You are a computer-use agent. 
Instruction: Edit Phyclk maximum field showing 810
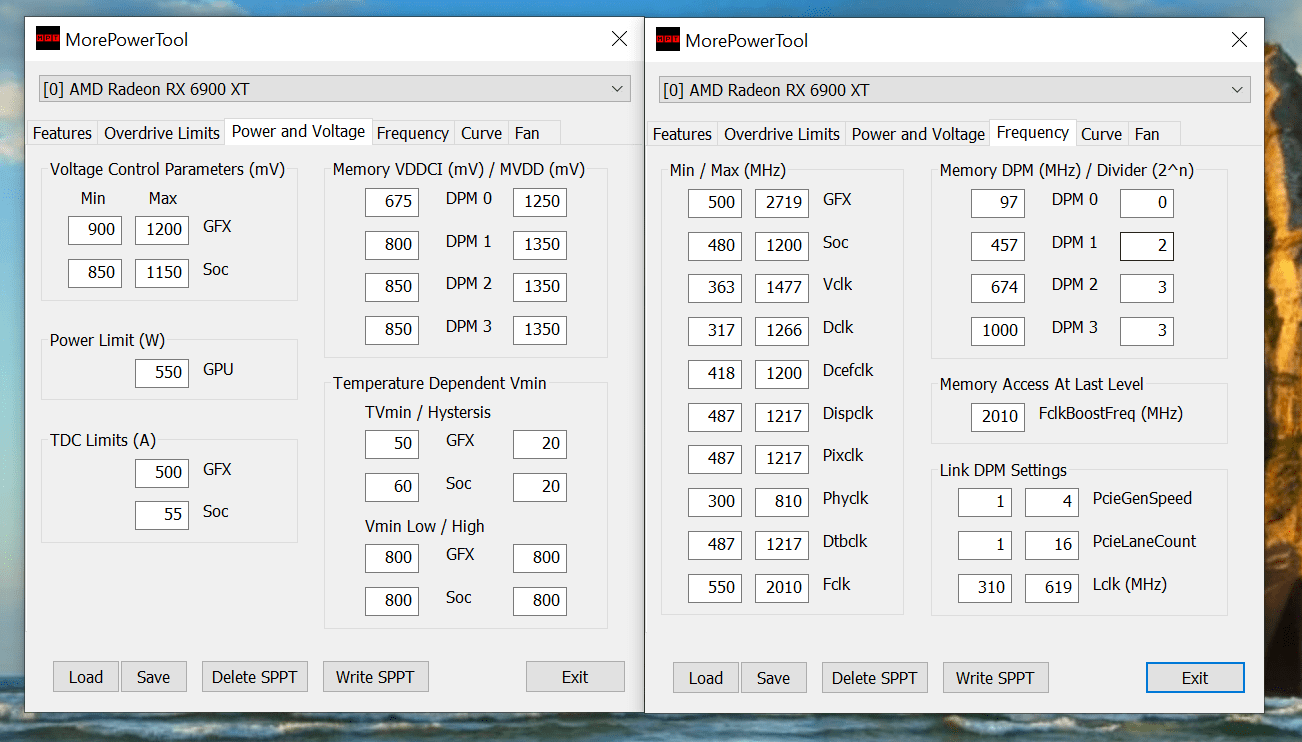782,502
